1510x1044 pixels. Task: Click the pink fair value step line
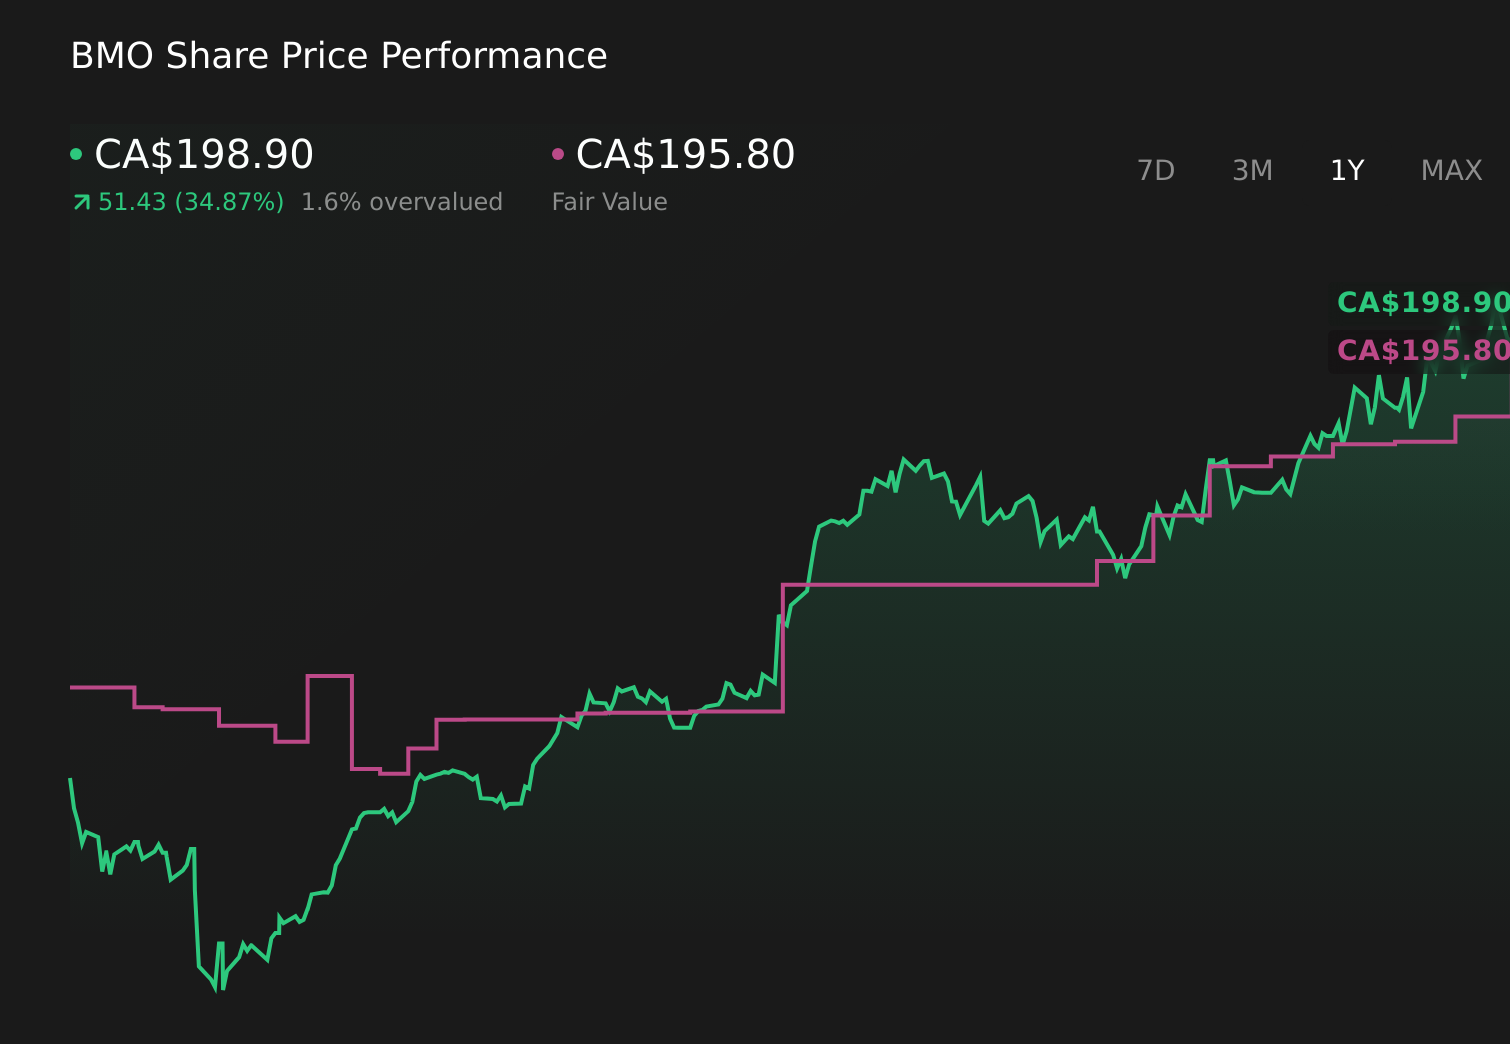coord(950,585)
